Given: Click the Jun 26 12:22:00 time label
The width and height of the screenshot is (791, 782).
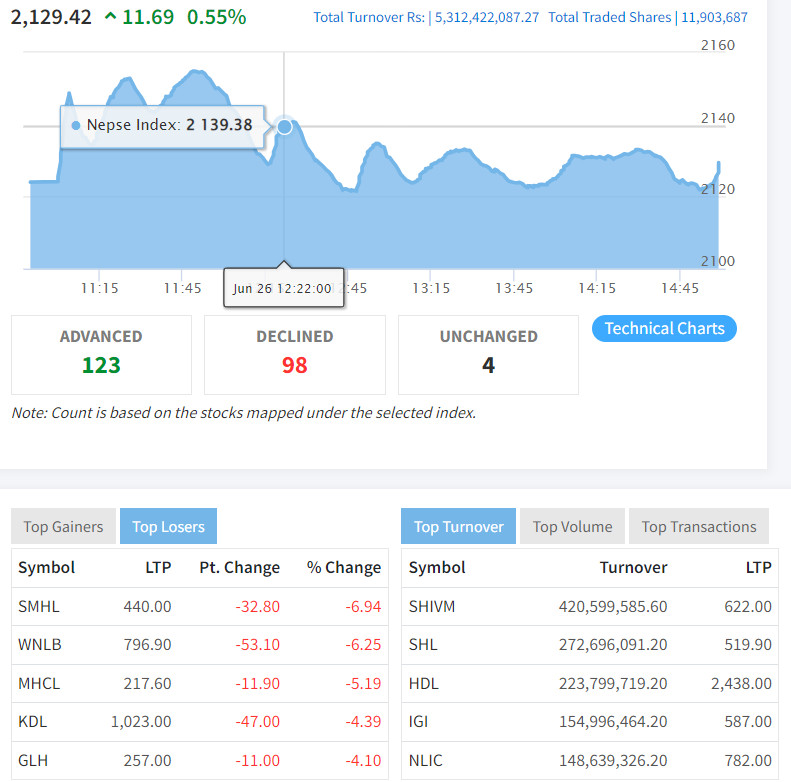Looking at the screenshot, I should click(284, 288).
